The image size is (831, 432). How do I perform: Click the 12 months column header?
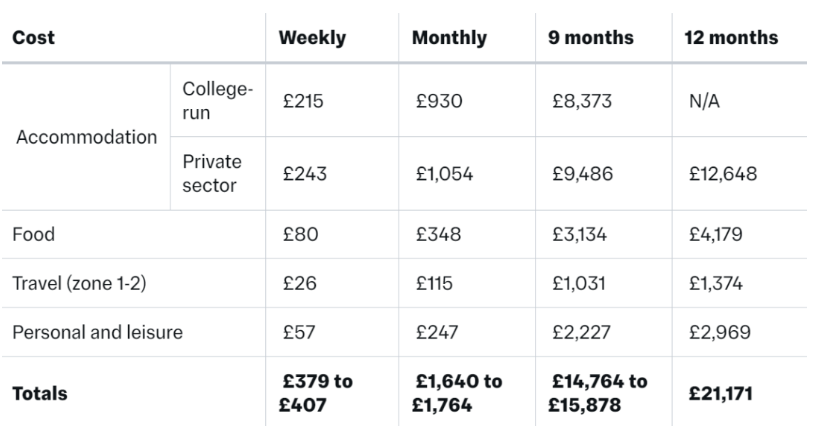tap(731, 38)
